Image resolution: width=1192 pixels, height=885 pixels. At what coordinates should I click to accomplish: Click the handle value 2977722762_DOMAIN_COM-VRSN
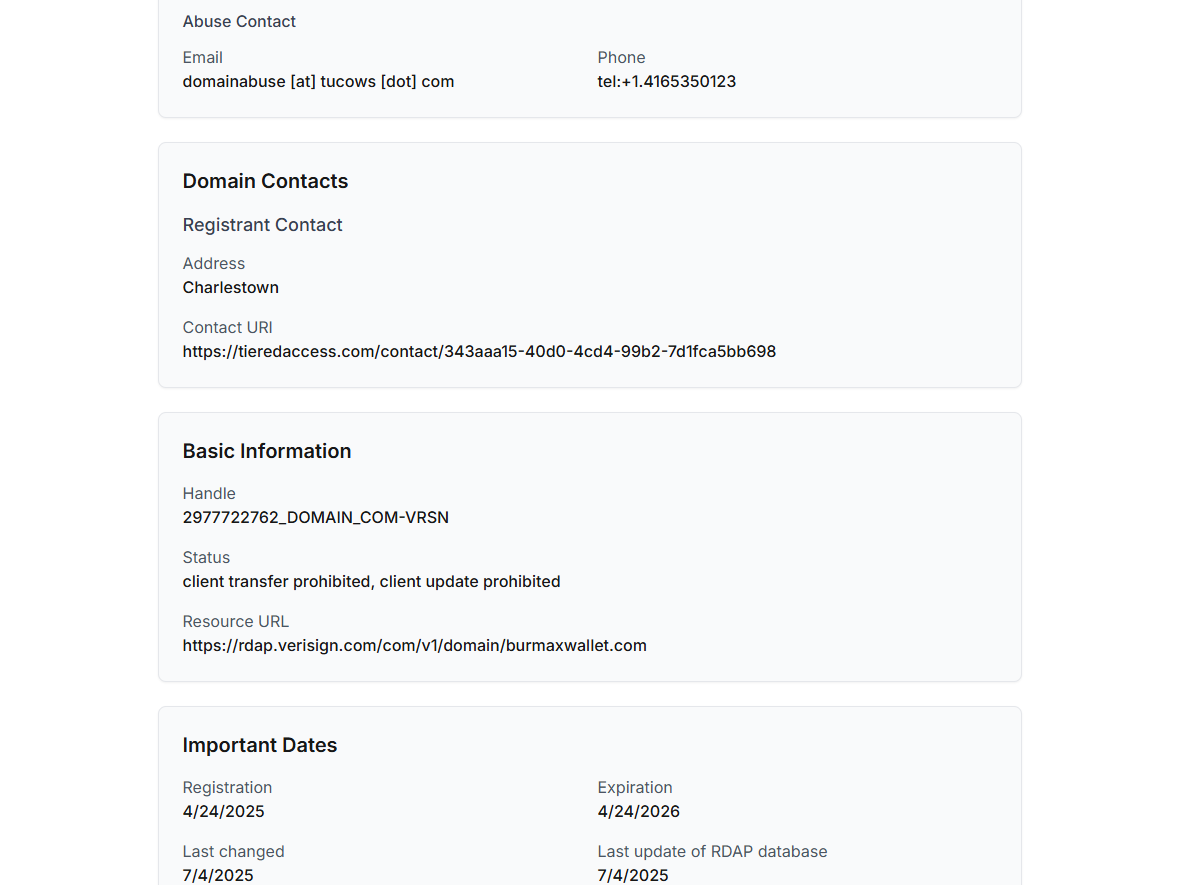coord(315,518)
